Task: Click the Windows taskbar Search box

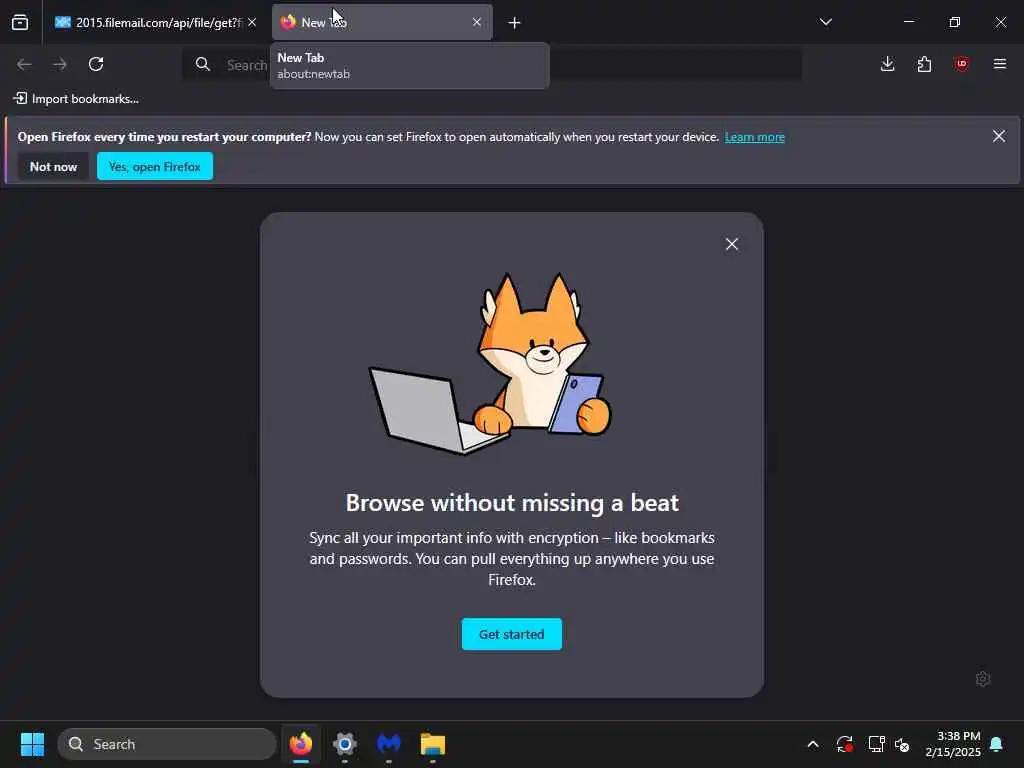Action: [x=167, y=744]
